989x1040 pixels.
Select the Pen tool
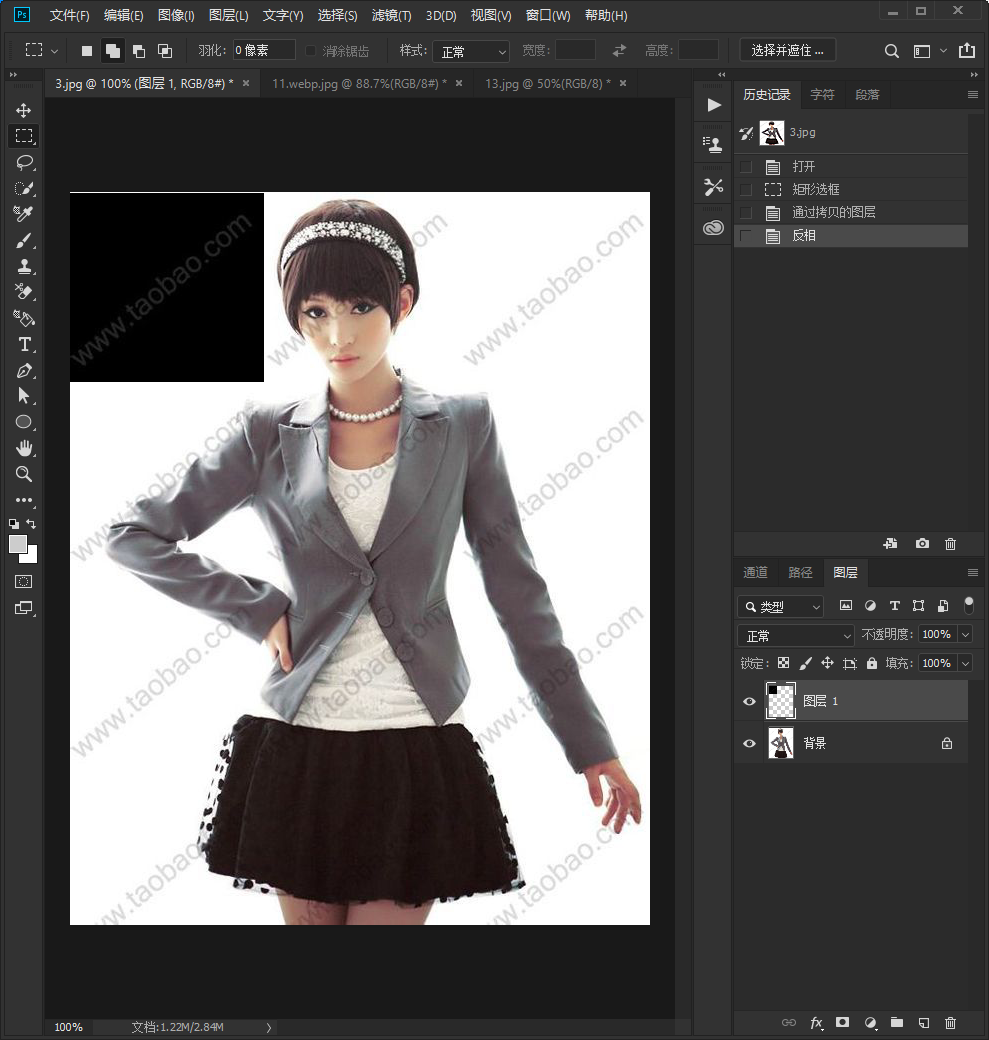click(x=25, y=371)
